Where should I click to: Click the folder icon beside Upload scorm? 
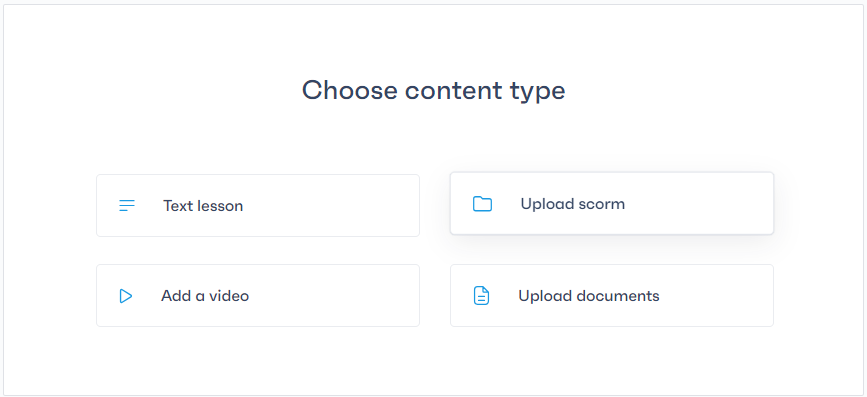tap(482, 204)
